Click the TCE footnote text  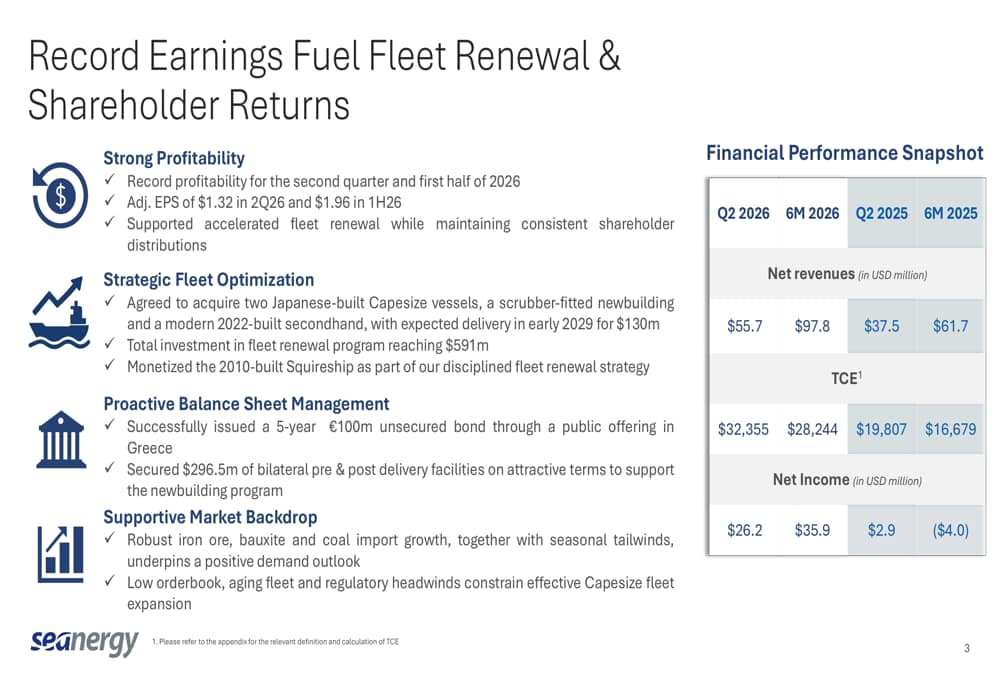[276, 642]
